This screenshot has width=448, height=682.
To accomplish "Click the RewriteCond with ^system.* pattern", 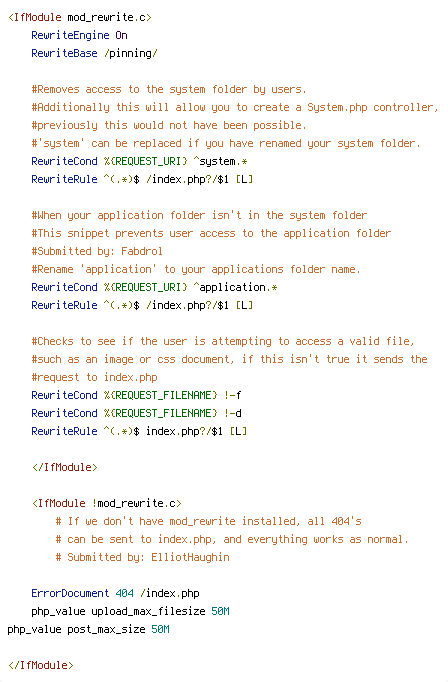I will coord(140,161).
